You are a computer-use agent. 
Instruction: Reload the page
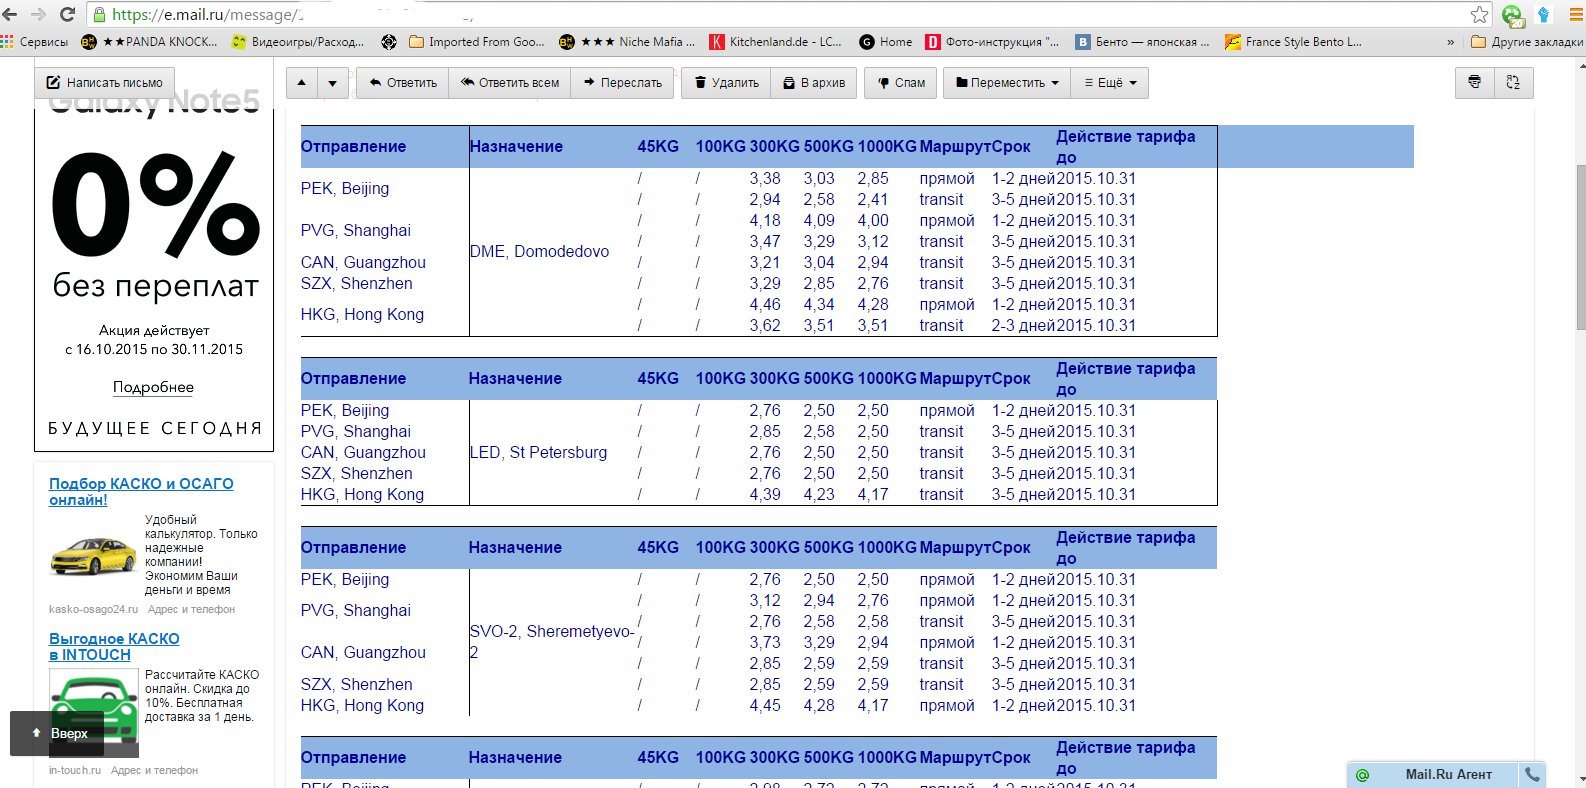(x=67, y=14)
